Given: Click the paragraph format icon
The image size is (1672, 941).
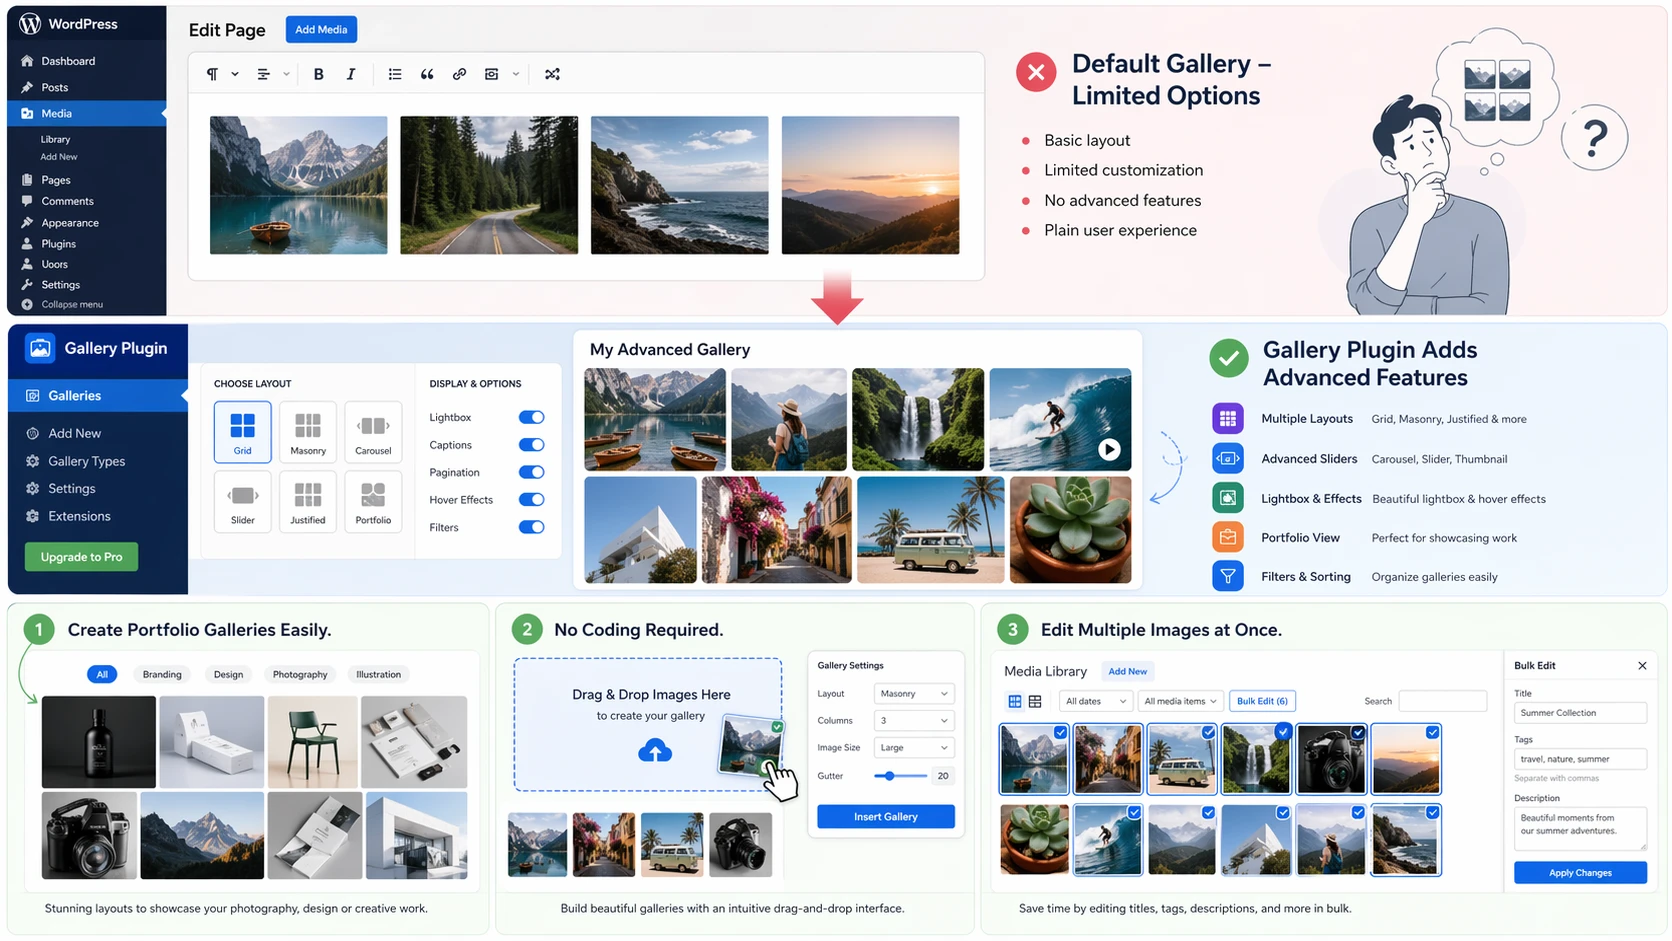Looking at the screenshot, I should click(x=212, y=74).
